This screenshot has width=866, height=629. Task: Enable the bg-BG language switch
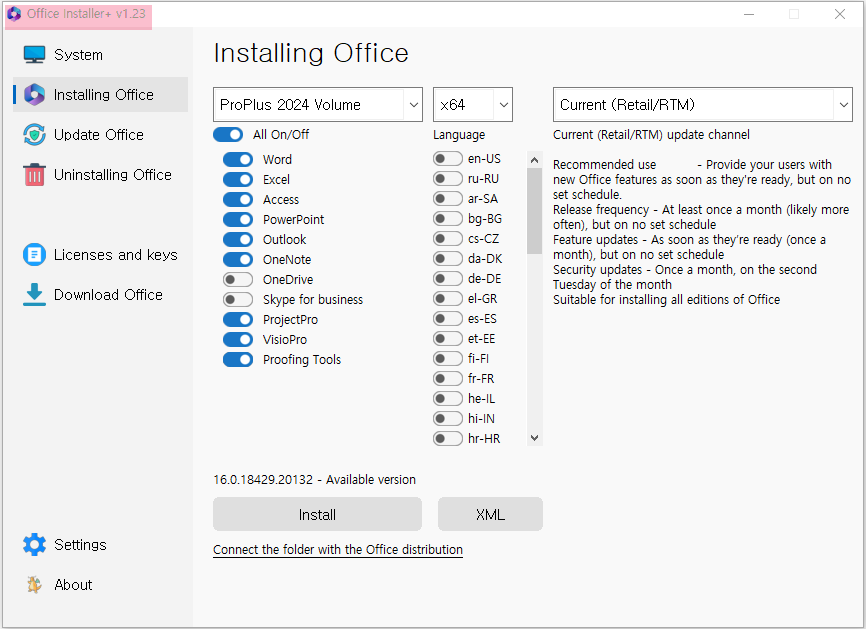point(448,219)
